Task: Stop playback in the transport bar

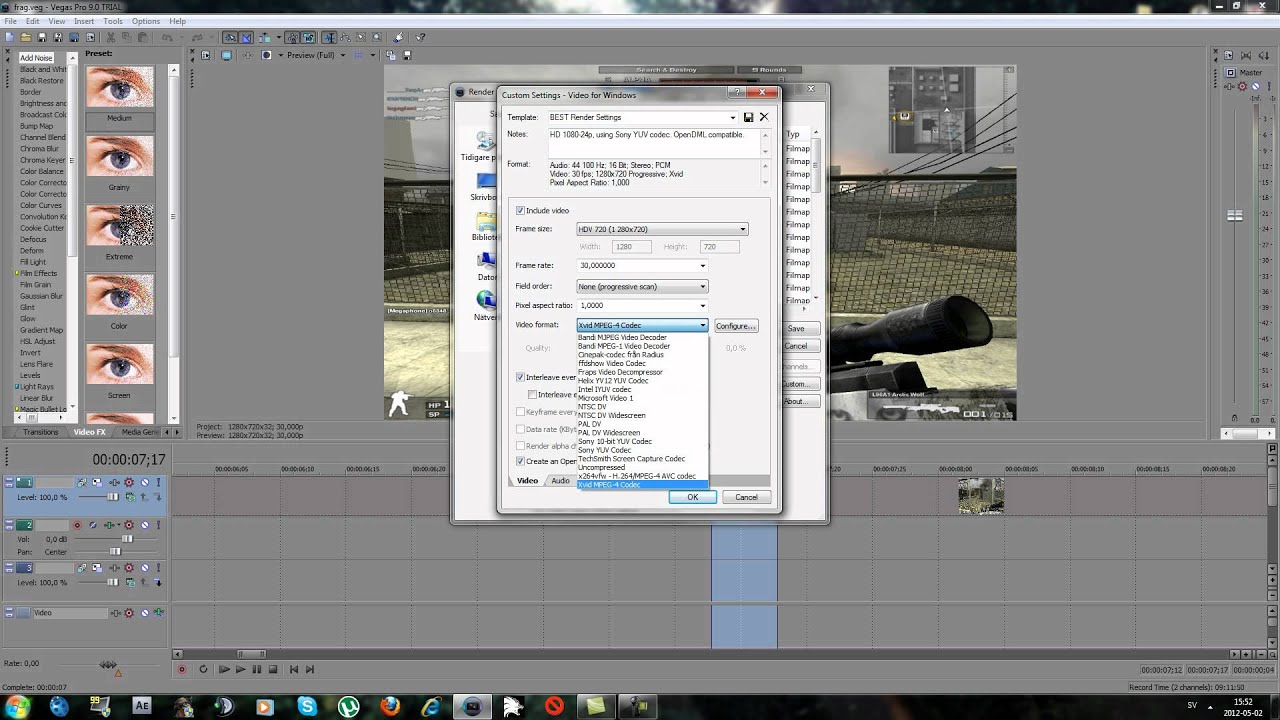Action: tap(273, 669)
